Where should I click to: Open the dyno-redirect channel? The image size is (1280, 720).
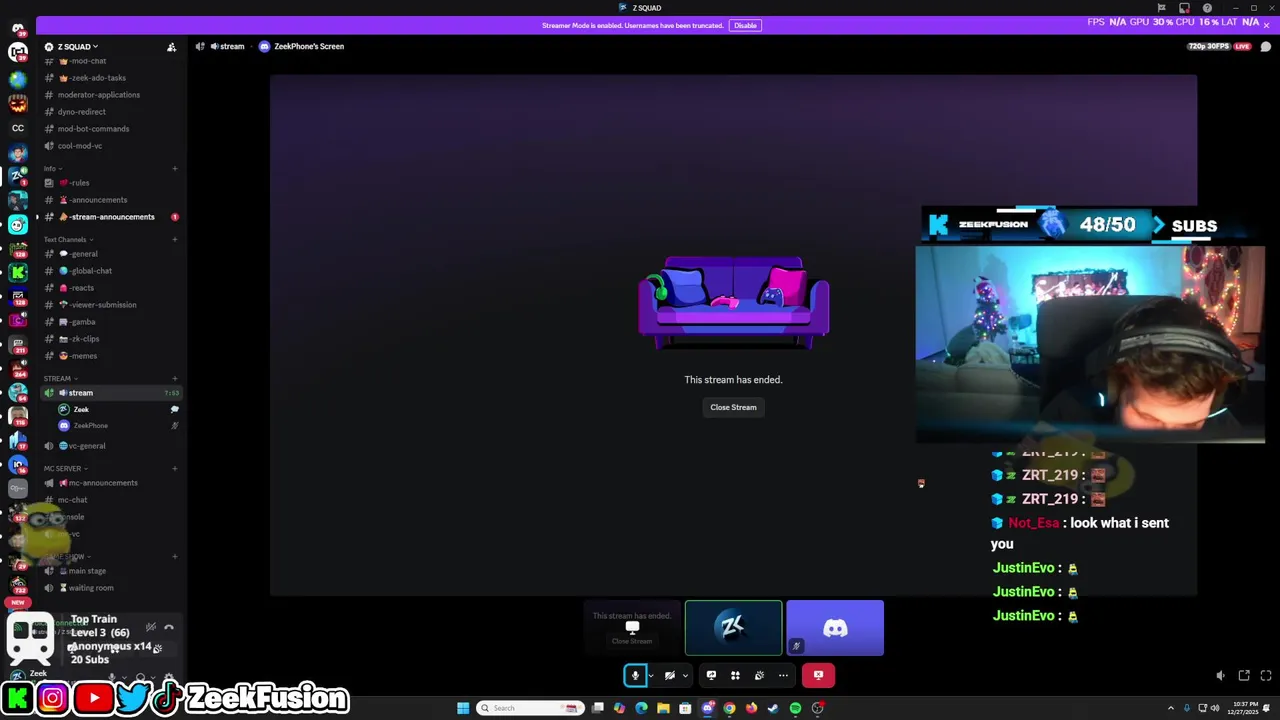click(81, 112)
